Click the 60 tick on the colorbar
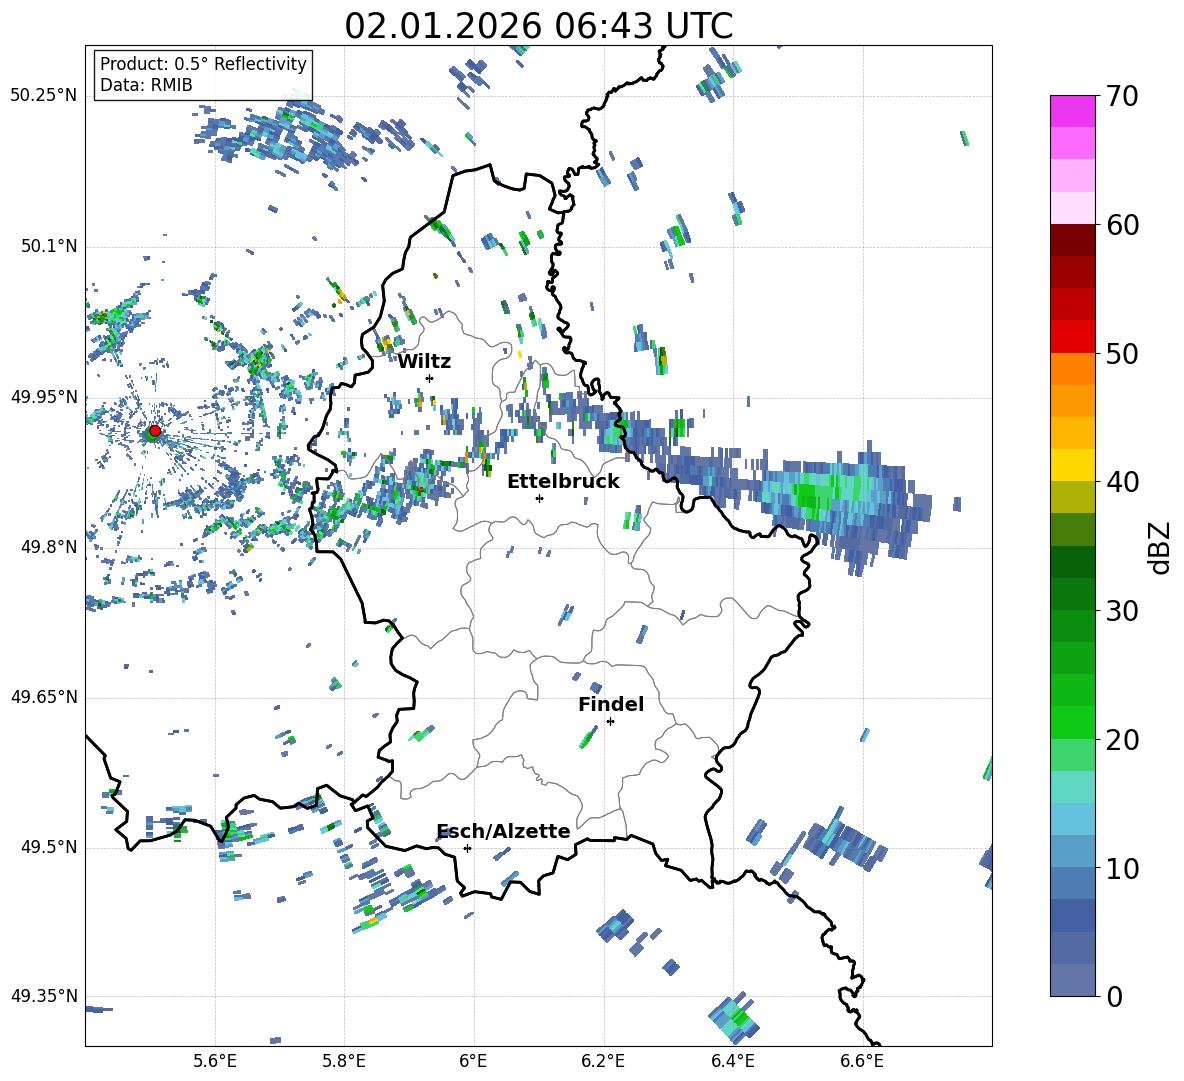The image size is (1184, 1081). tap(1121, 225)
